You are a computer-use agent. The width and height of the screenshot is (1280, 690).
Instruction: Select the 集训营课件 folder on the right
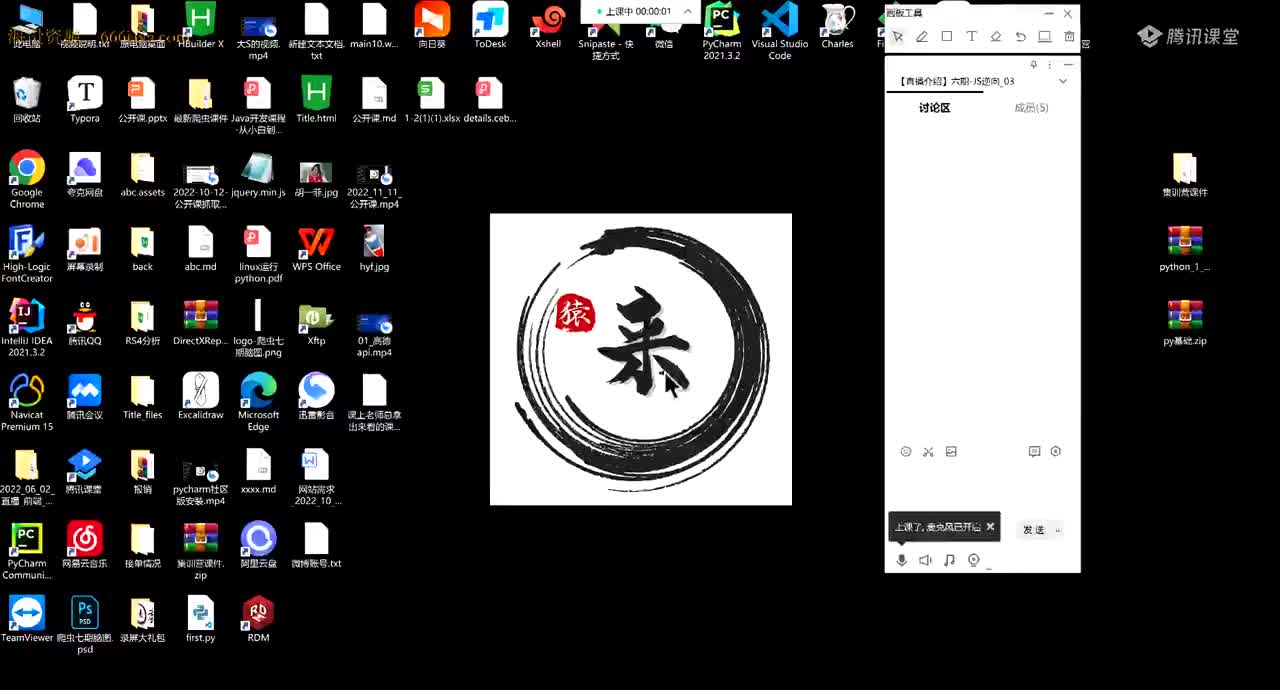(1185, 175)
